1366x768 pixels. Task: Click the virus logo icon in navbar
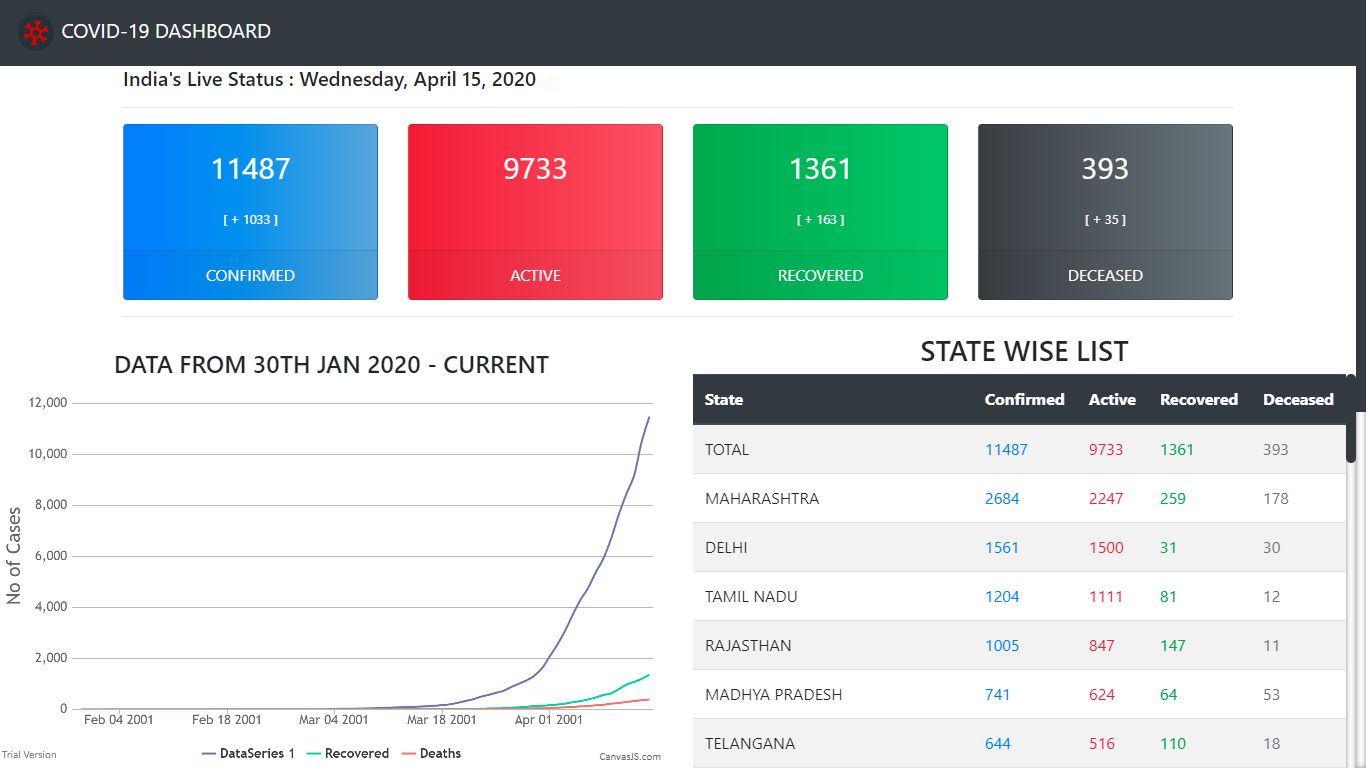(x=35, y=32)
